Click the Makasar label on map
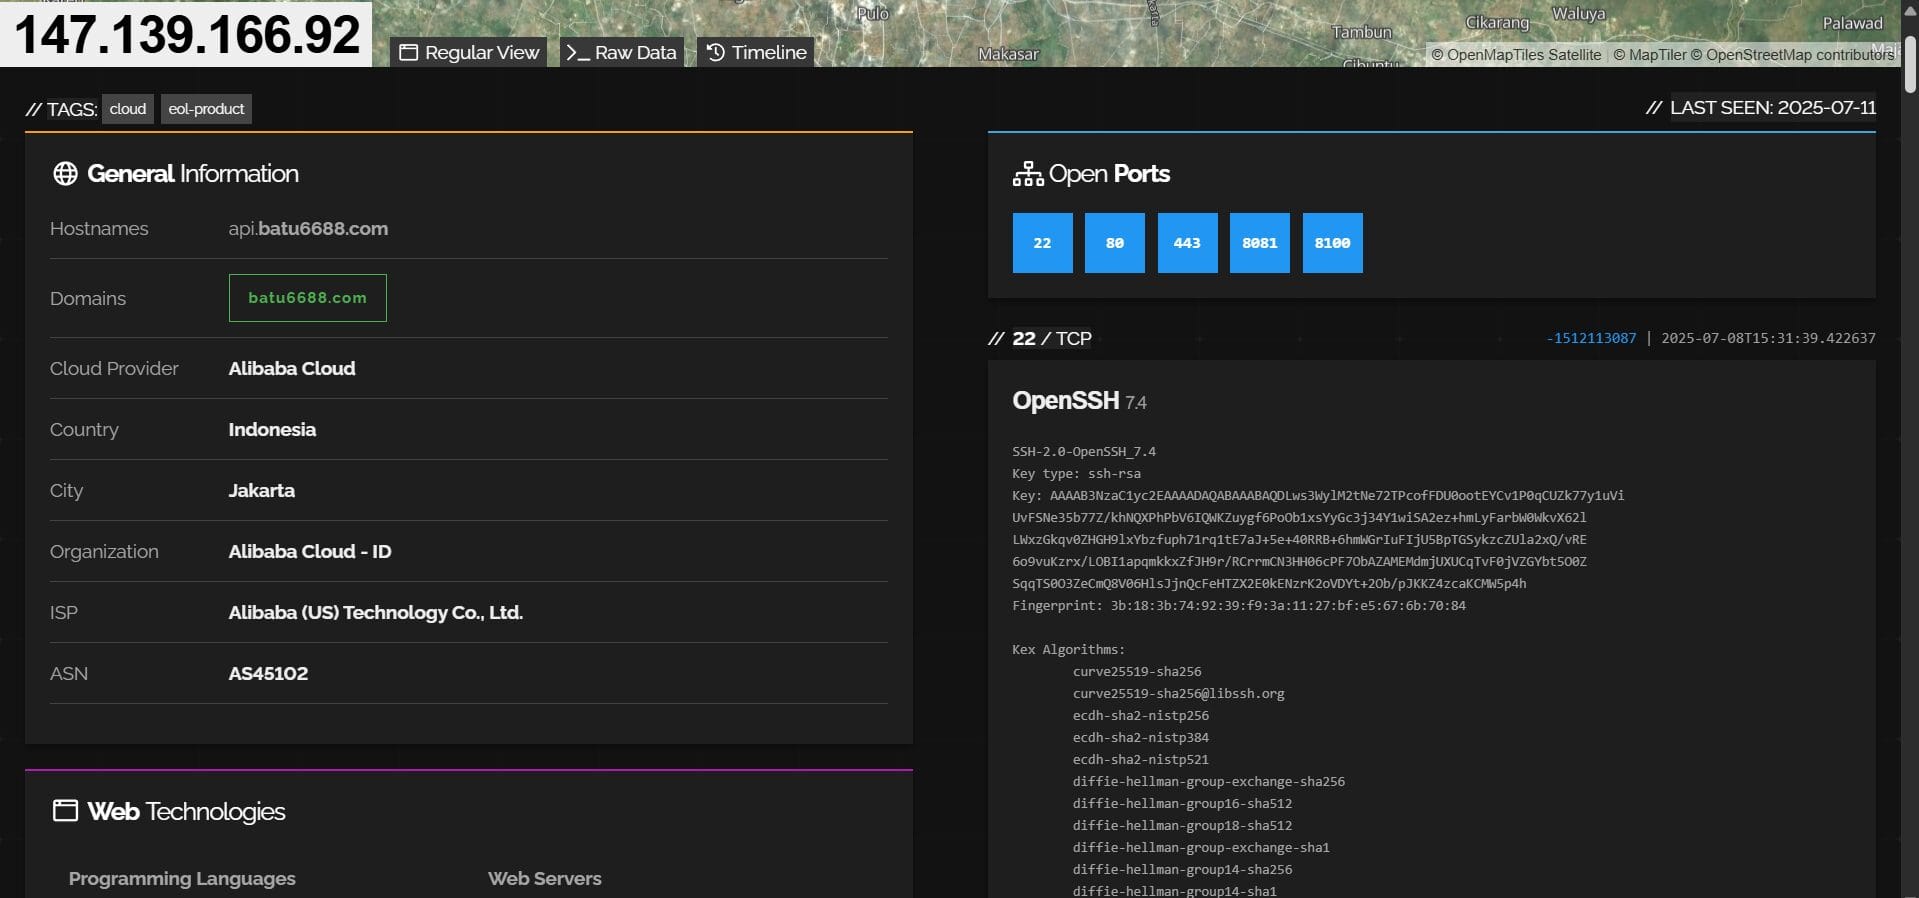Viewport: 1919px width, 898px height. (1008, 54)
